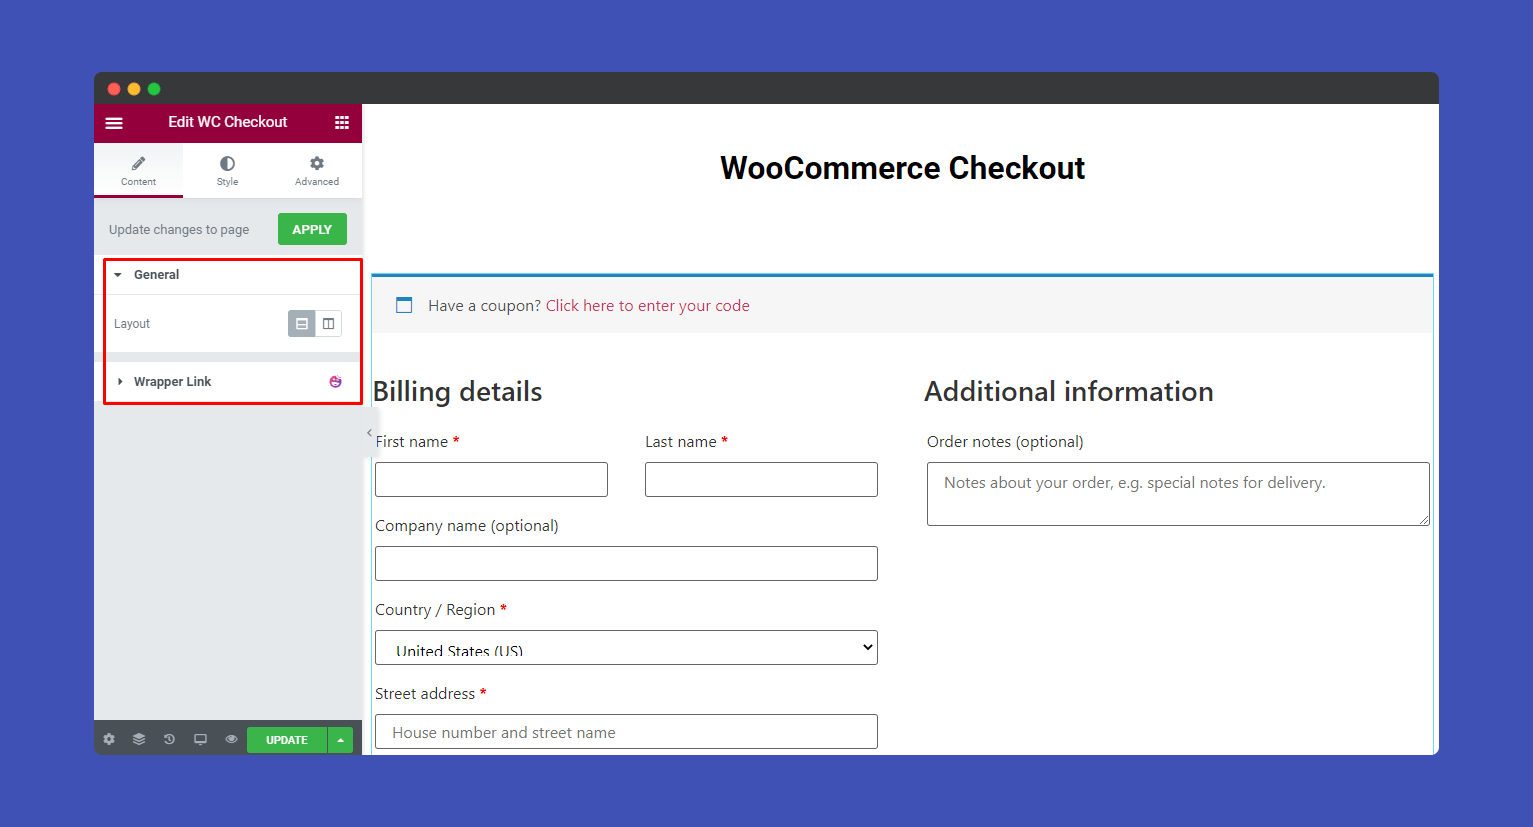This screenshot has width=1533, height=827.
Task: Click the Wrapper Link pro badge icon
Action: click(336, 382)
